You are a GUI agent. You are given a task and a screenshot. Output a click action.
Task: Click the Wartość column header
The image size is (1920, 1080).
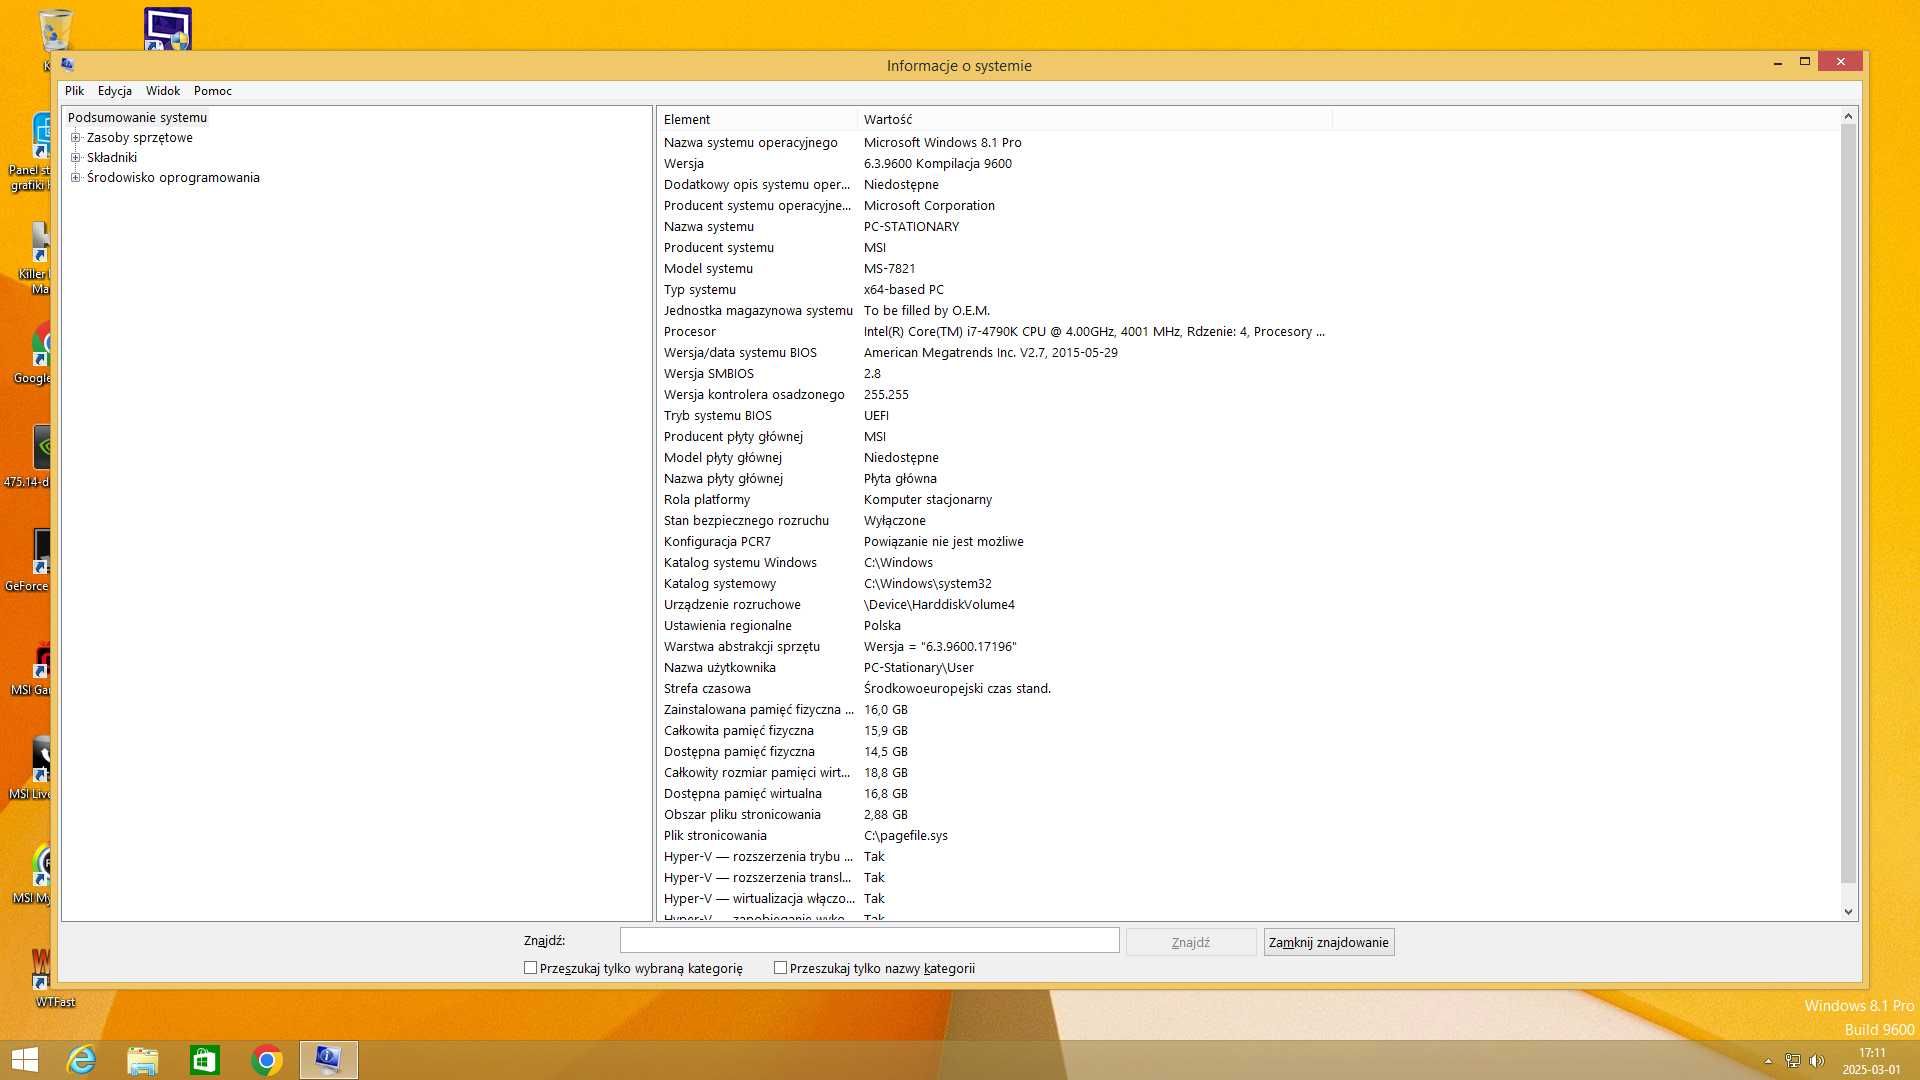point(1094,119)
